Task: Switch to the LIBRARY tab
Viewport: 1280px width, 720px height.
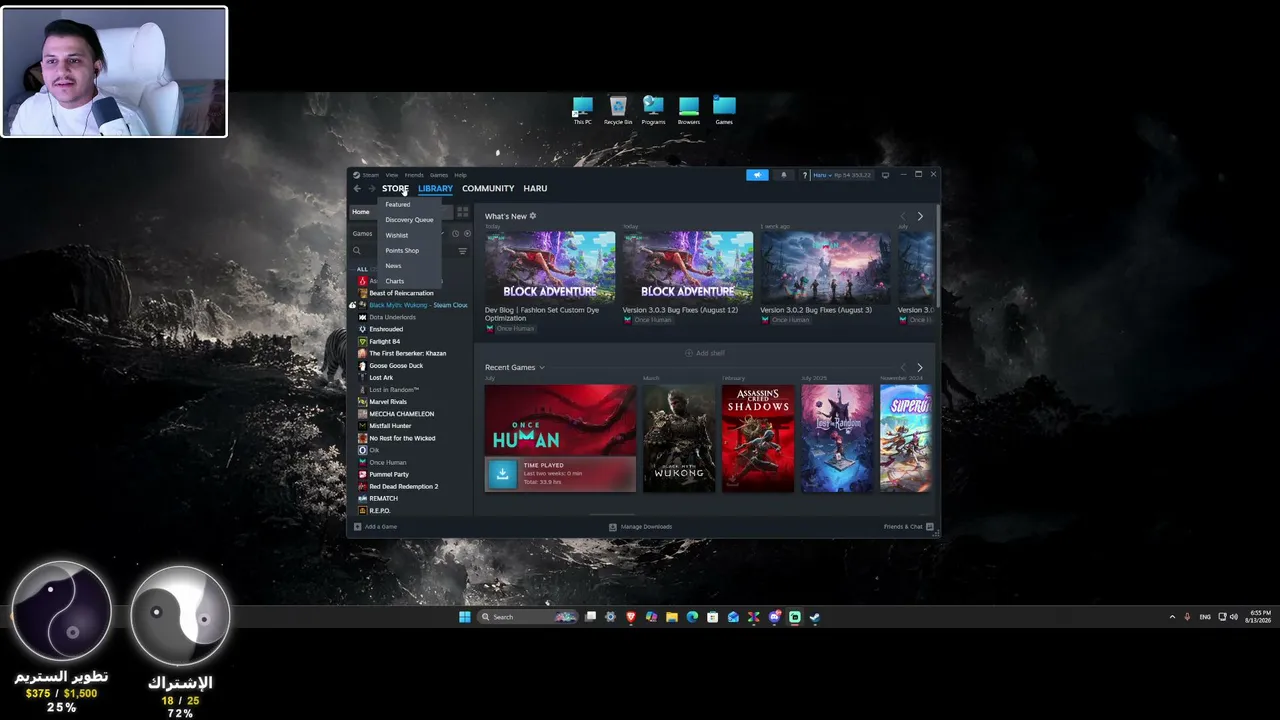Action: pyautogui.click(x=435, y=189)
